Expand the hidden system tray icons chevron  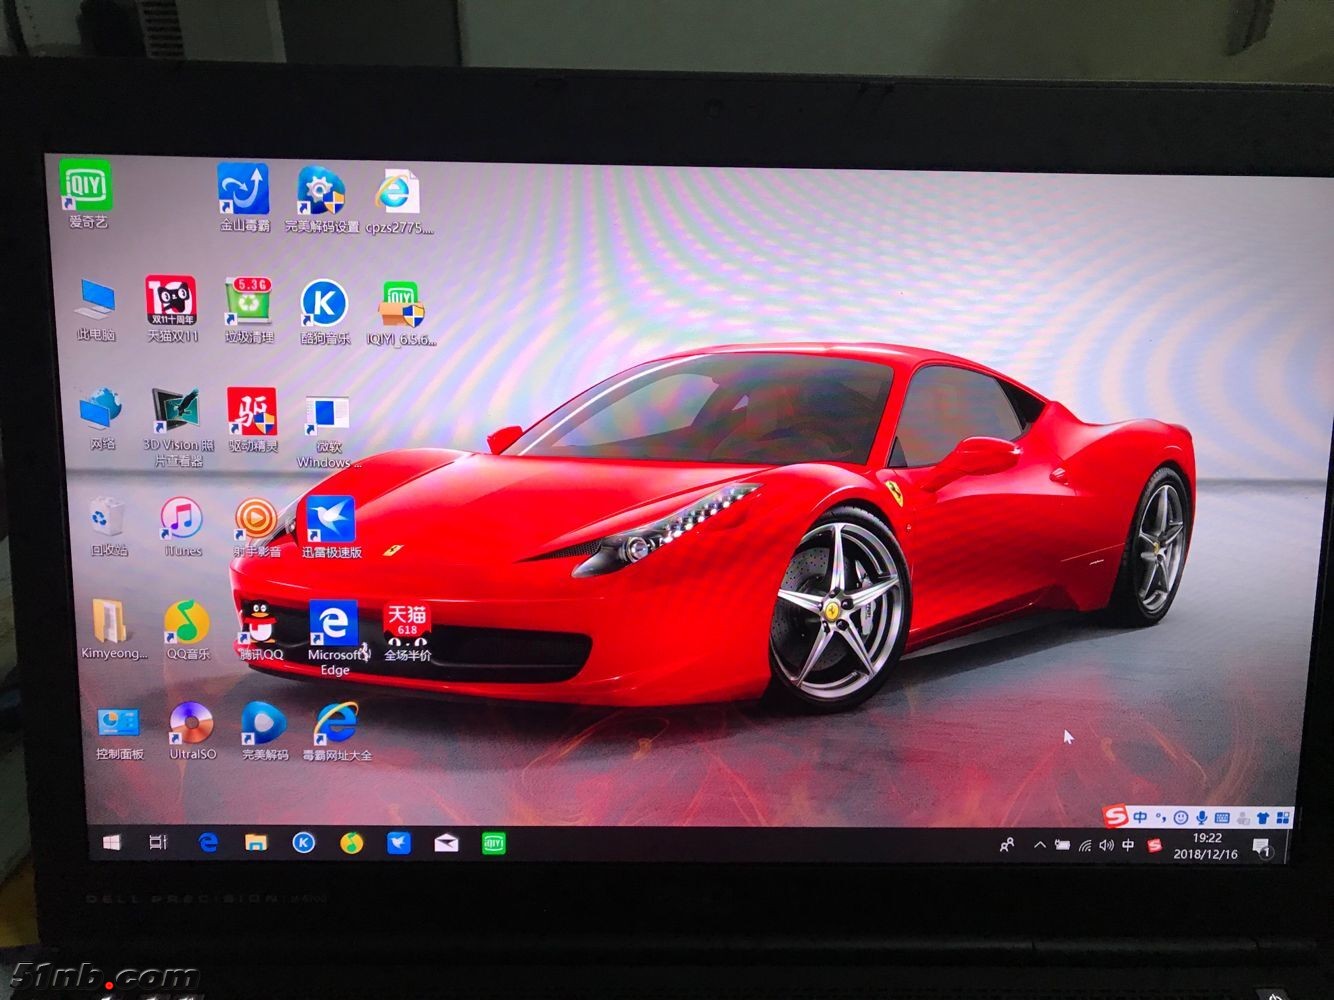[x=1040, y=846]
